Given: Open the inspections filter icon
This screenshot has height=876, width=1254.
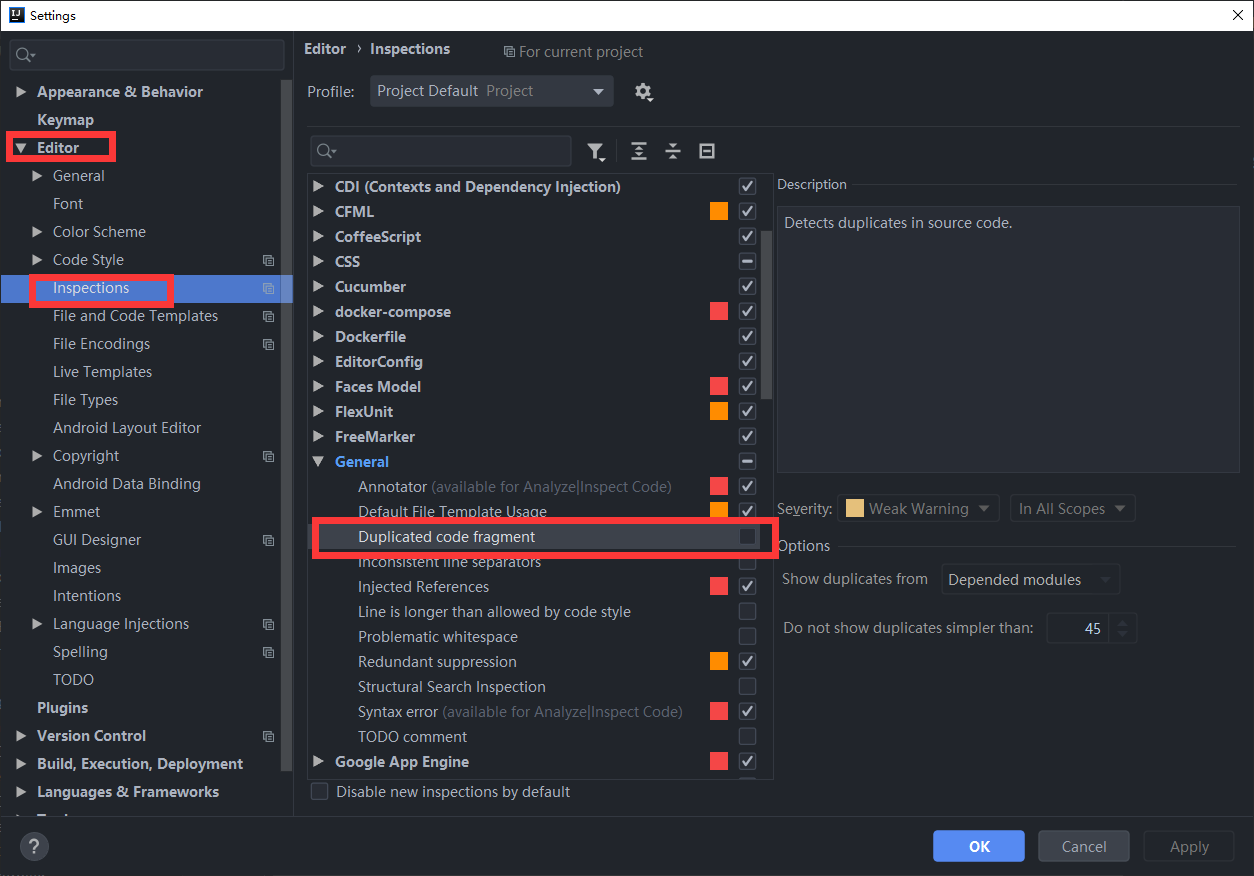Looking at the screenshot, I should pos(597,151).
